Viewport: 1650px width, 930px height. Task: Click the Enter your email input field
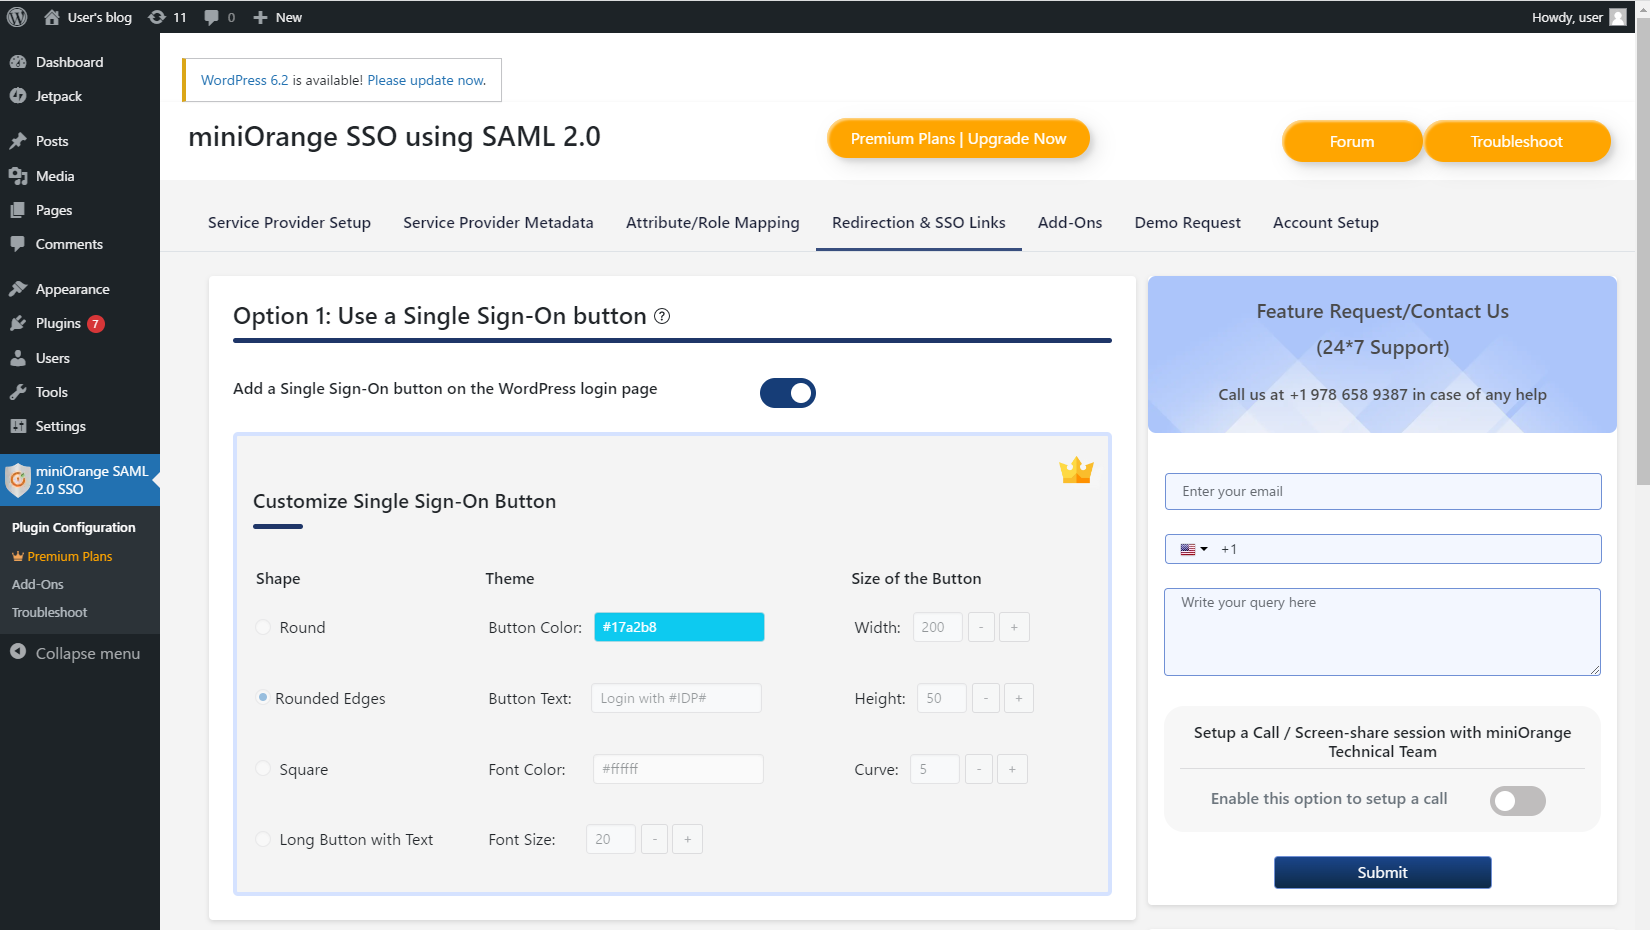pyautogui.click(x=1382, y=491)
